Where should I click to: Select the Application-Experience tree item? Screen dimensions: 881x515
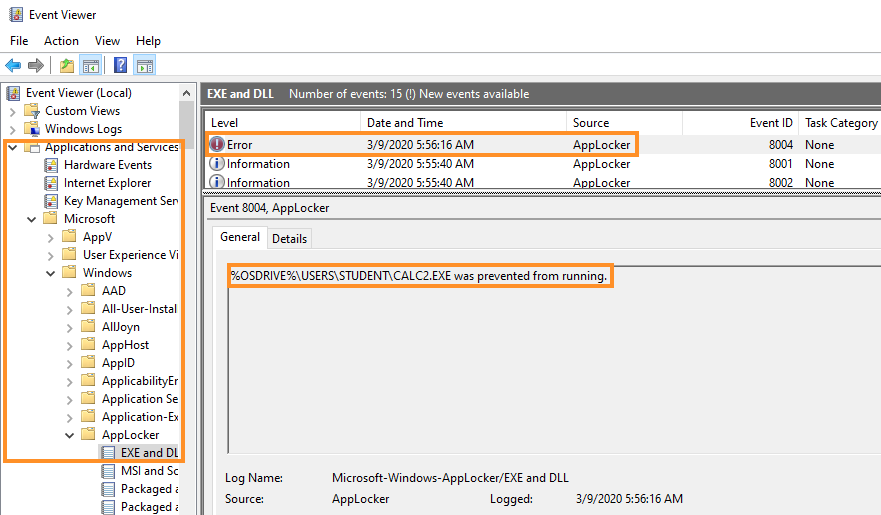click(140, 417)
